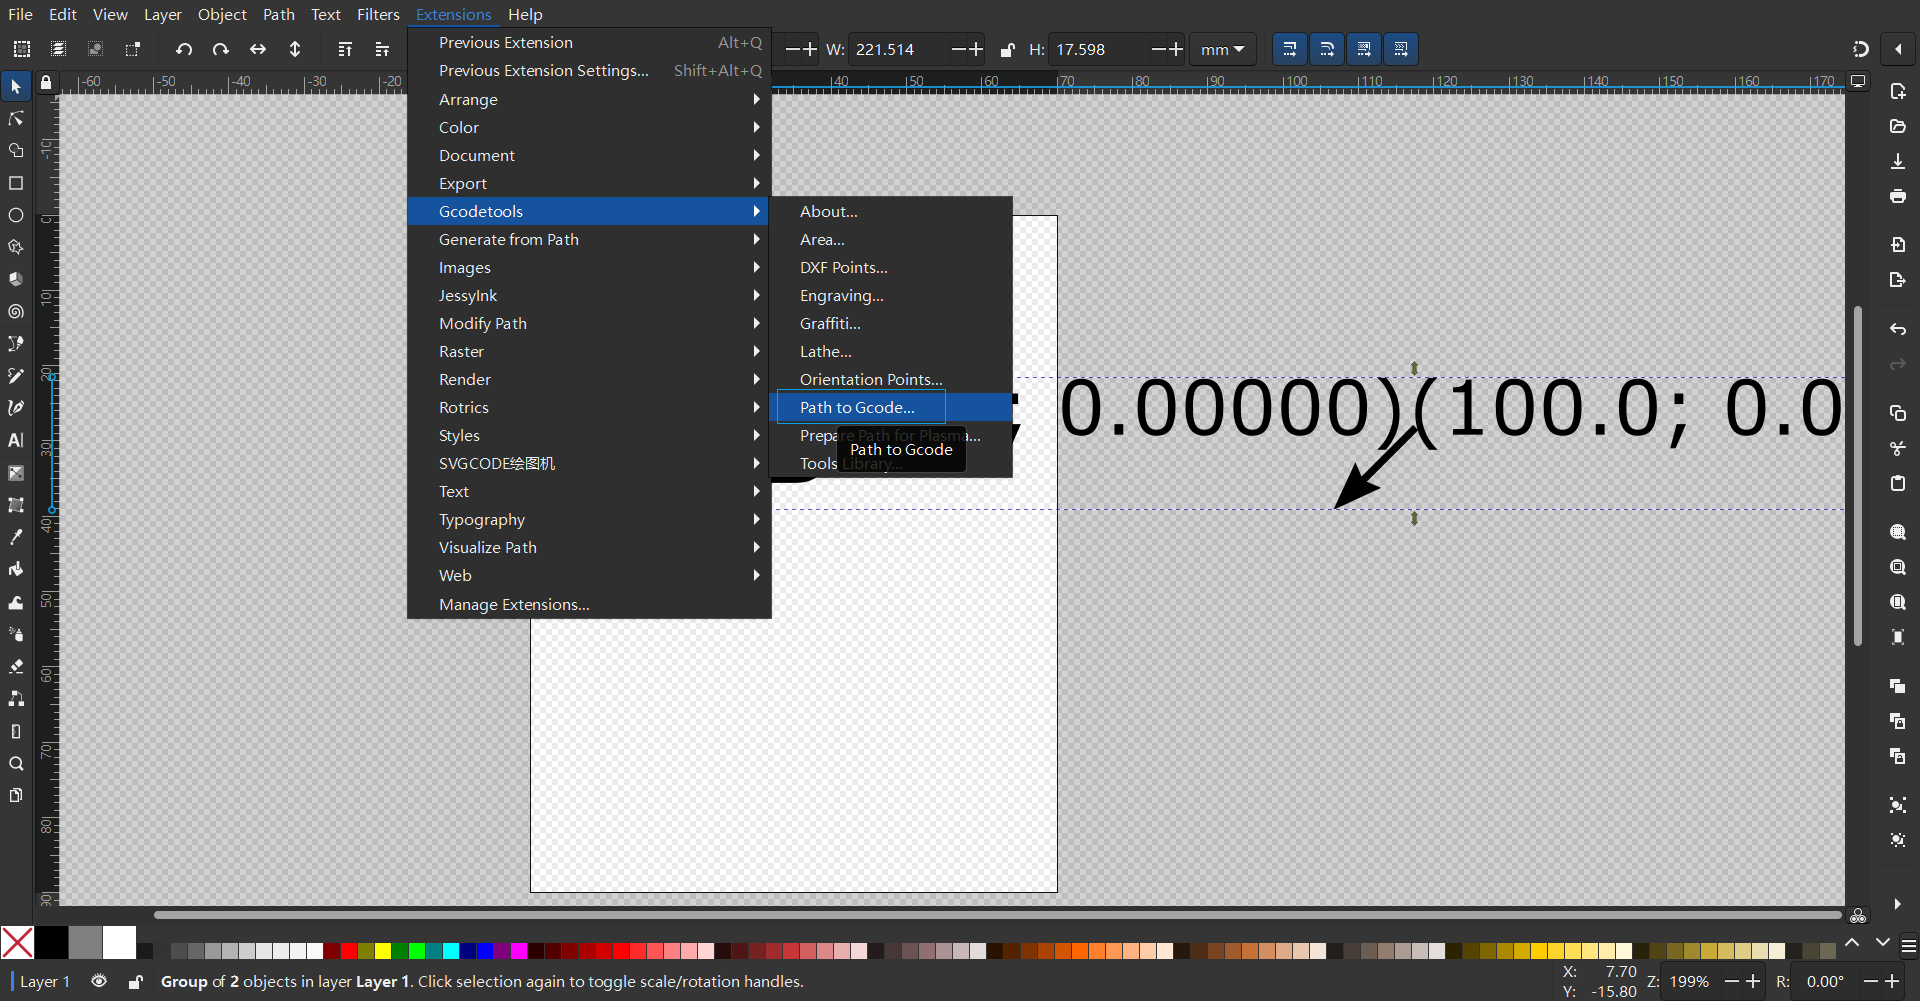
Task: Open the Help menu
Action: 525,14
